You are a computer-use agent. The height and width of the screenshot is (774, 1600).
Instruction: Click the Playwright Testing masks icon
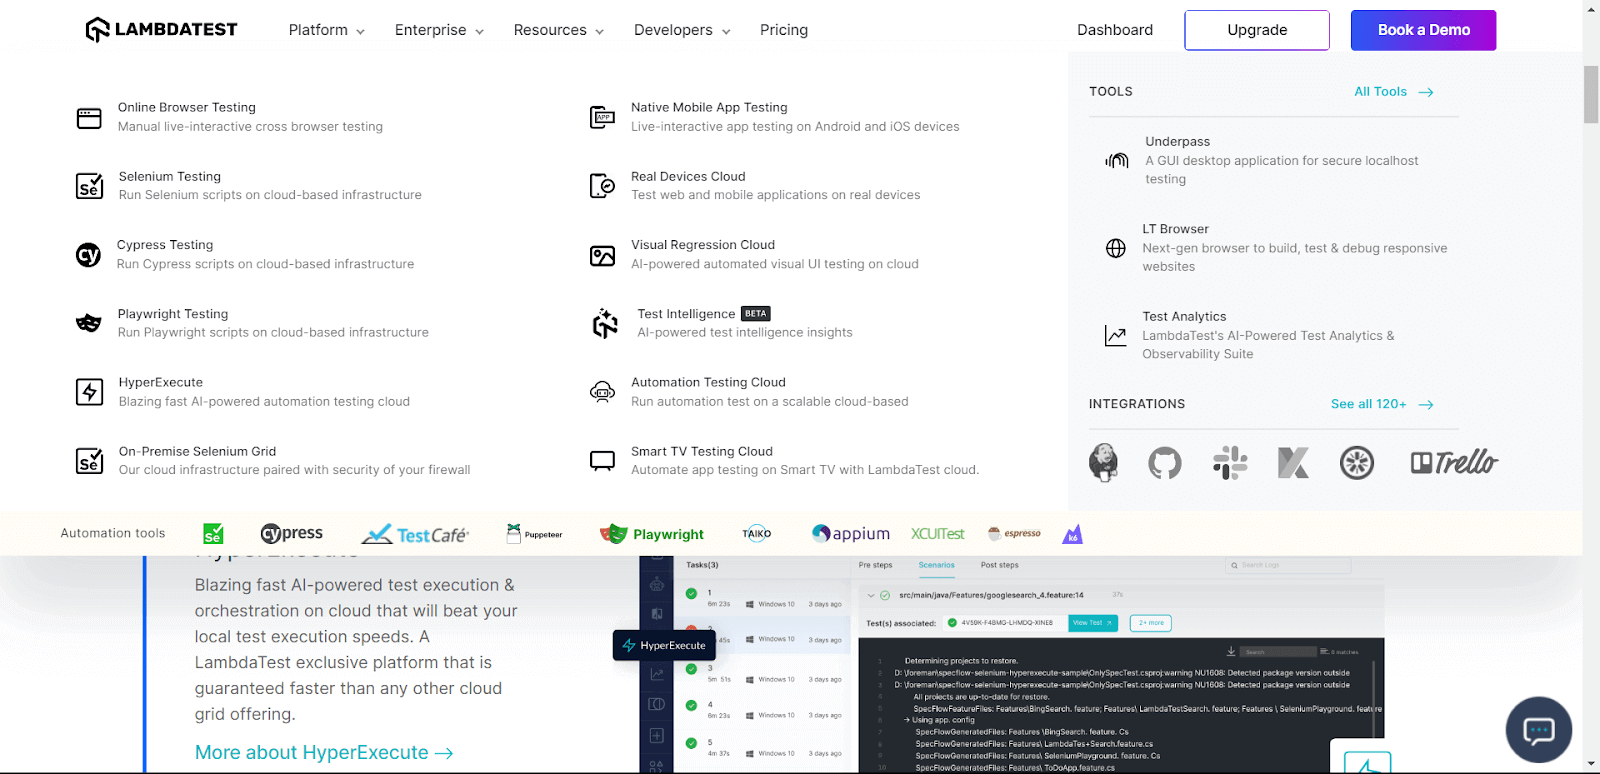click(89, 323)
